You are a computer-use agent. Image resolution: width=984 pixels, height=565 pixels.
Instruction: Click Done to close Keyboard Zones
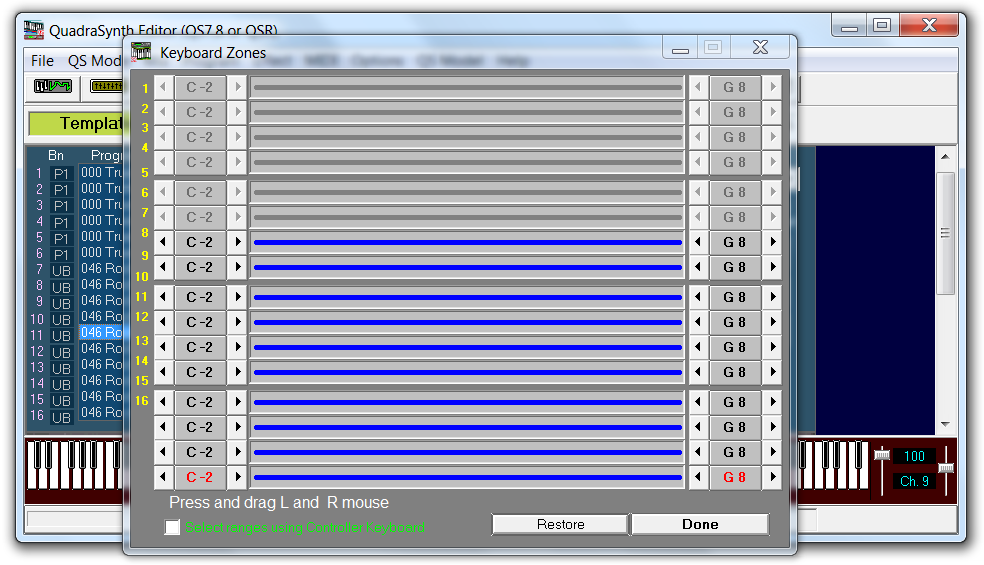click(699, 524)
